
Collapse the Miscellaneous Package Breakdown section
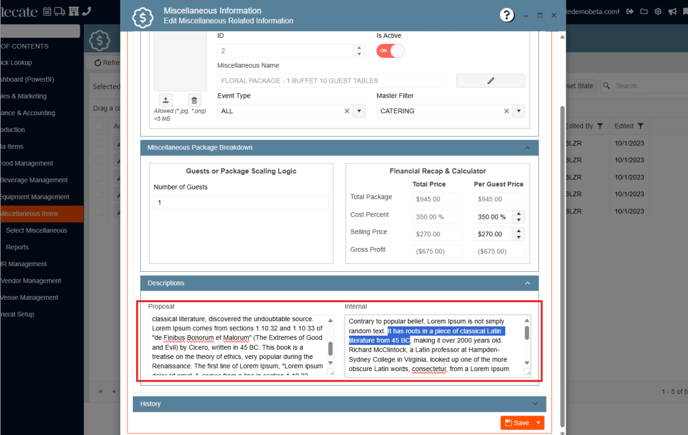[527, 148]
